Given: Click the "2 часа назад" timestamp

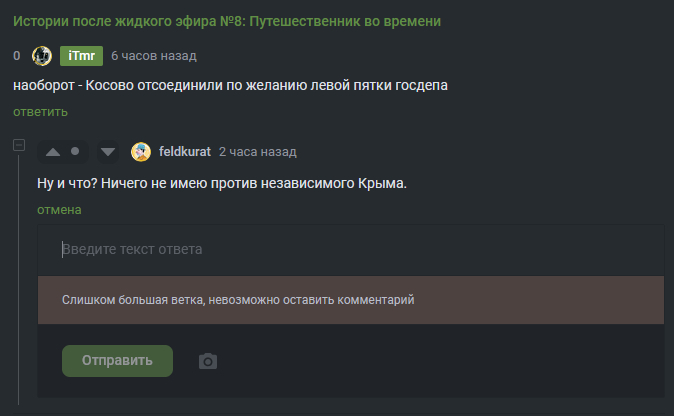Looking at the screenshot, I should tap(257, 152).
